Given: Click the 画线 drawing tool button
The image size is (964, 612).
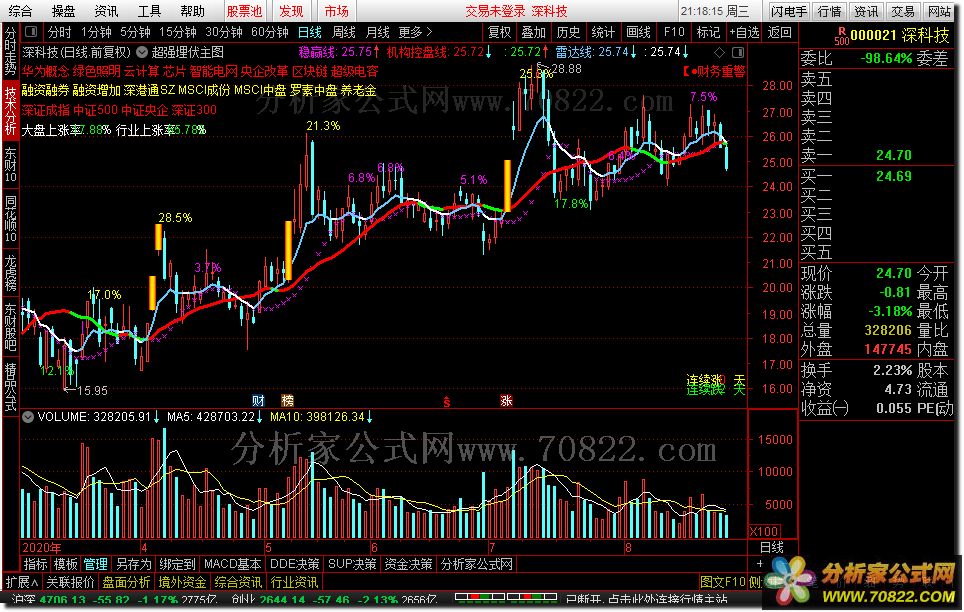Looking at the screenshot, I should point(638,32).
